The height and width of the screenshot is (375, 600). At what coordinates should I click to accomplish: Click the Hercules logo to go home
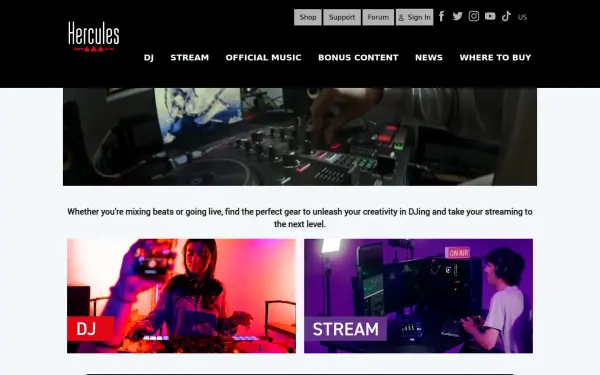[x=94, y=36]
